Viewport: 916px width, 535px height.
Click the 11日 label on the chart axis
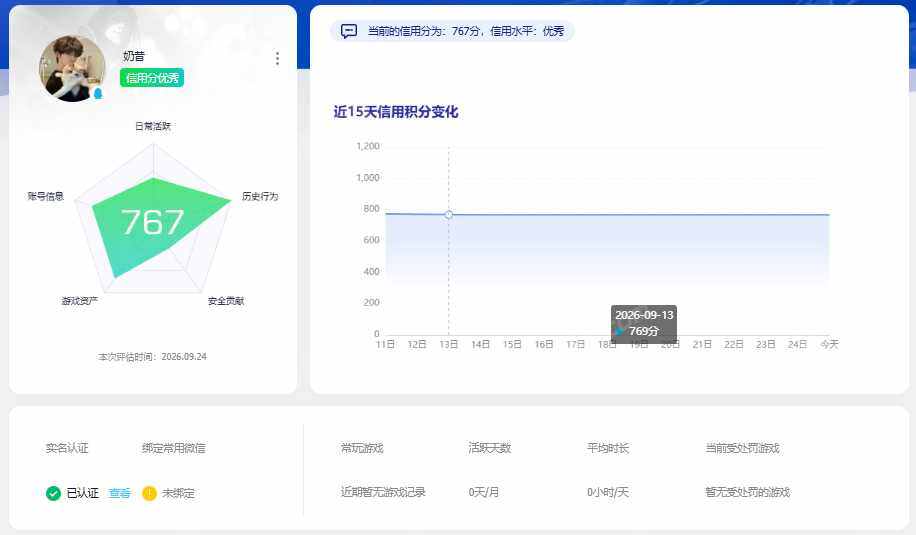(x=385, y=345)
